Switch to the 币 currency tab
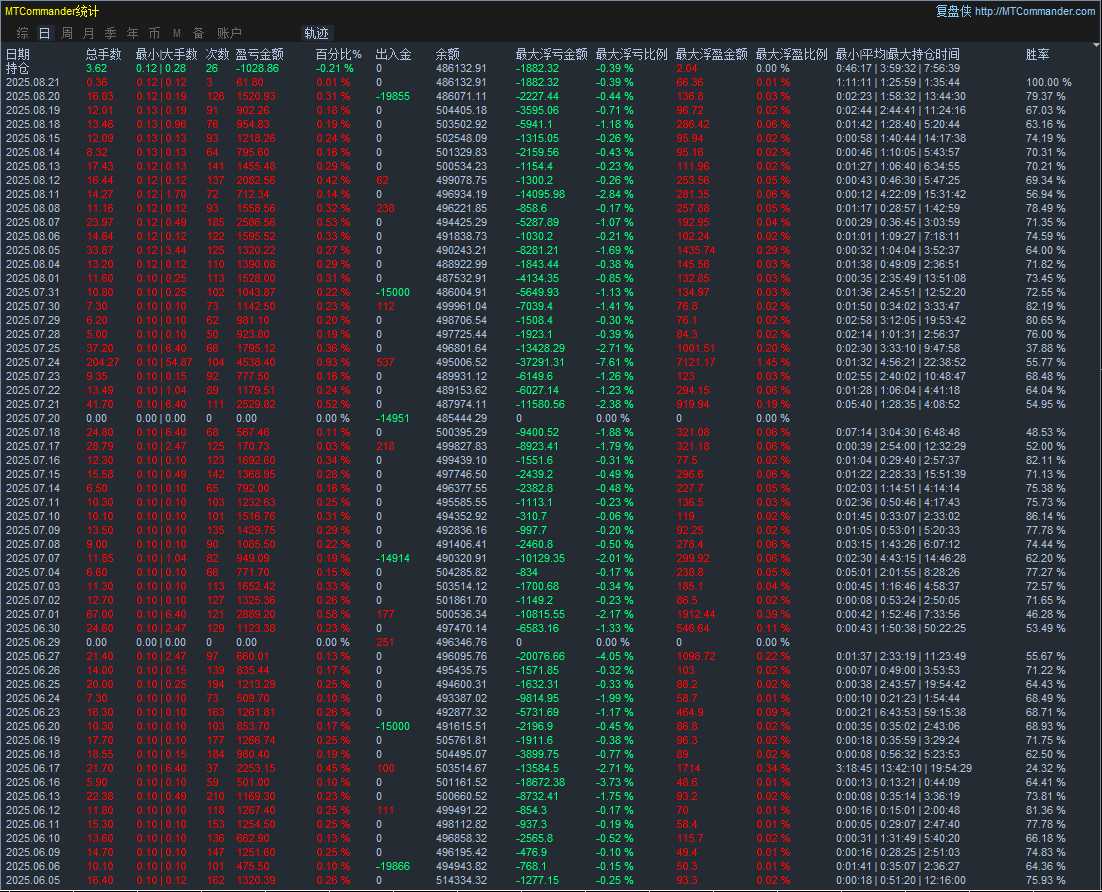This screenshot has width=1102, height=892. tap(154, 33)
